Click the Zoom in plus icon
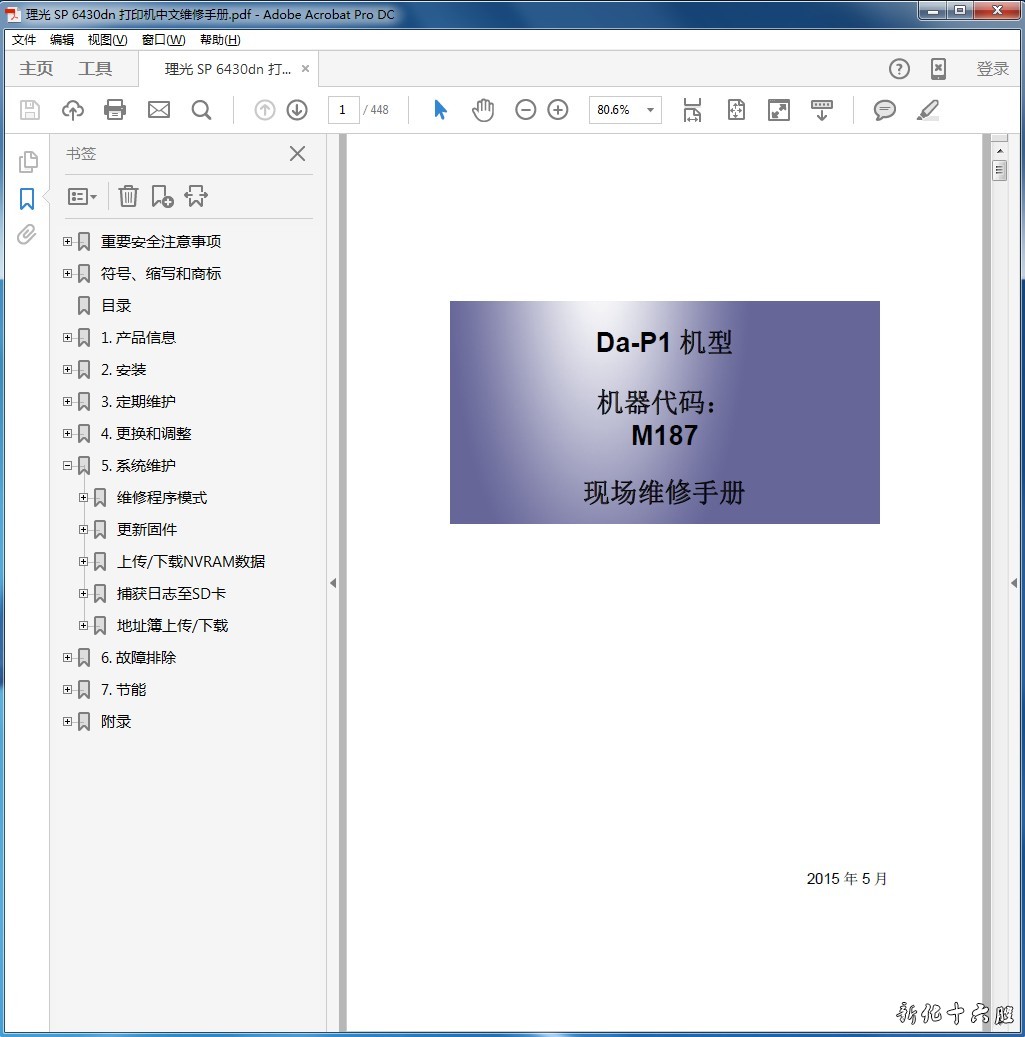 pyautogui.click(x=558, y=110)
